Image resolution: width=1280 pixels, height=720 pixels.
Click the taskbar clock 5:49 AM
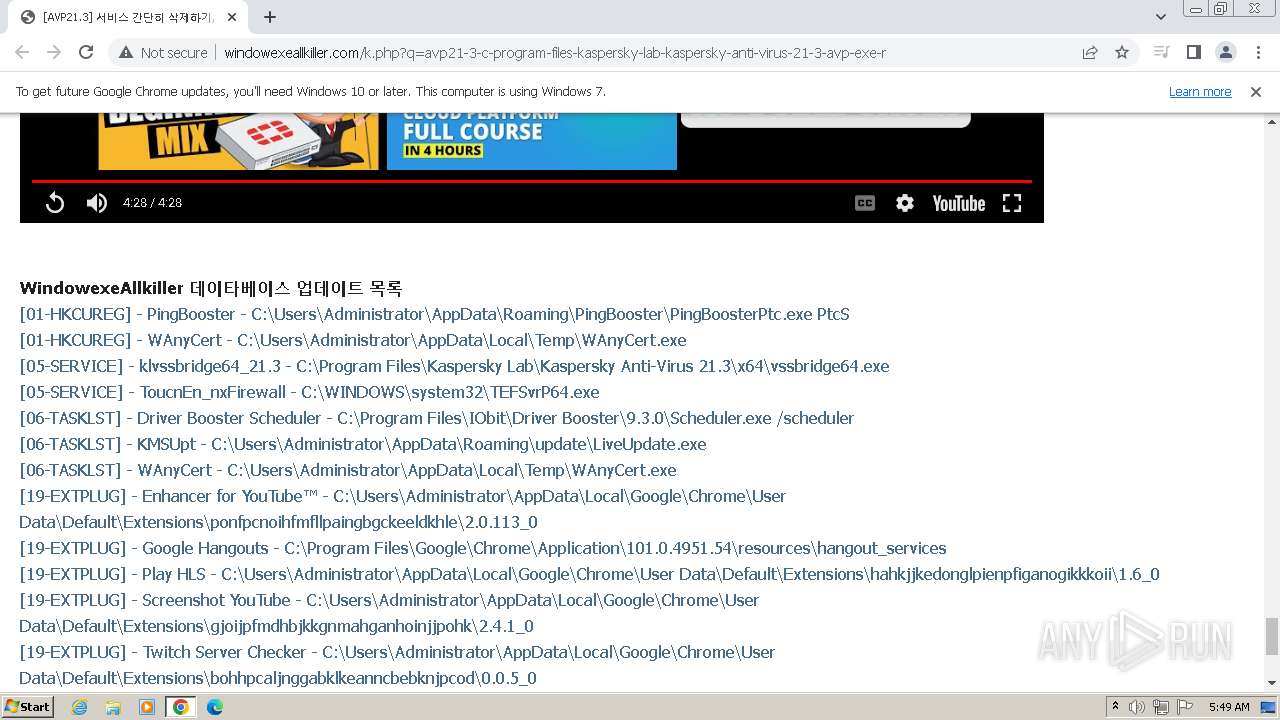coord(1229,707)
